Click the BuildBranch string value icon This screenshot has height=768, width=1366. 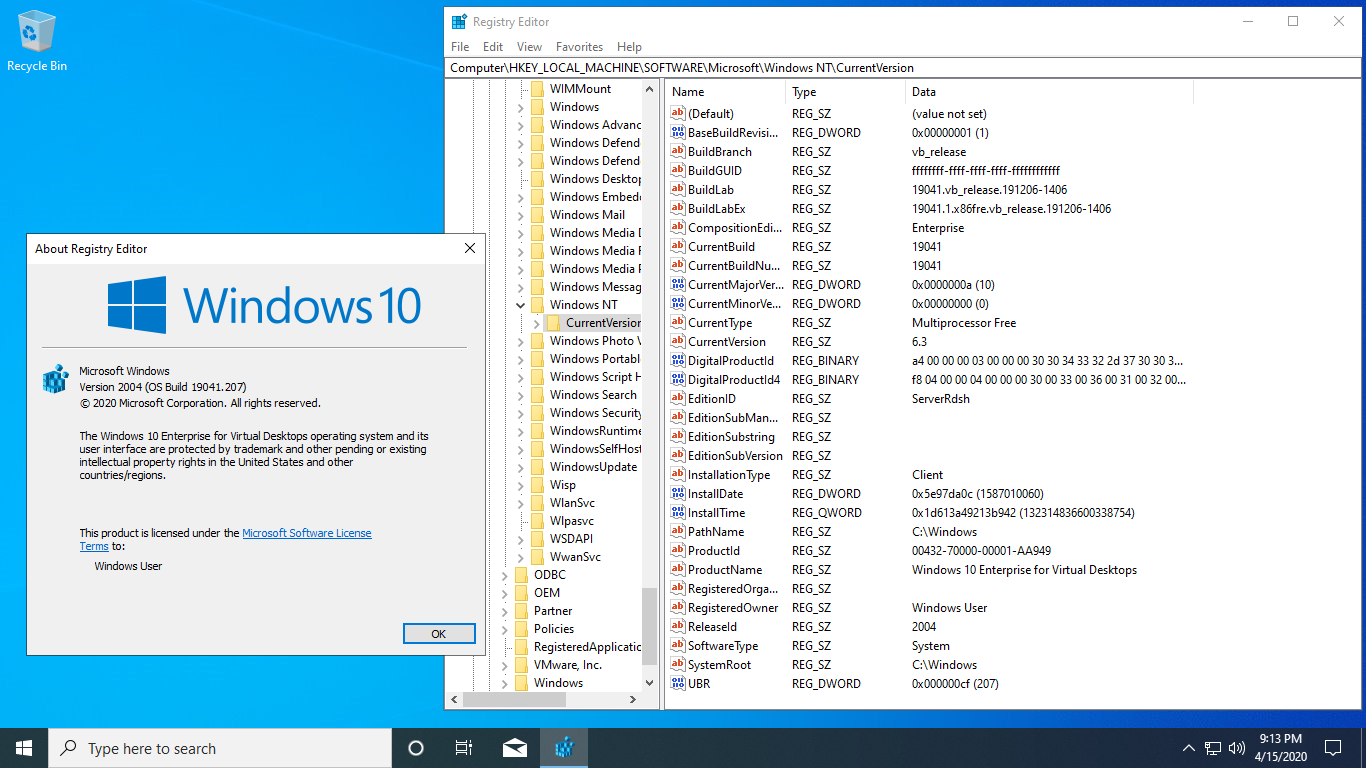click(x=678, y=152)
